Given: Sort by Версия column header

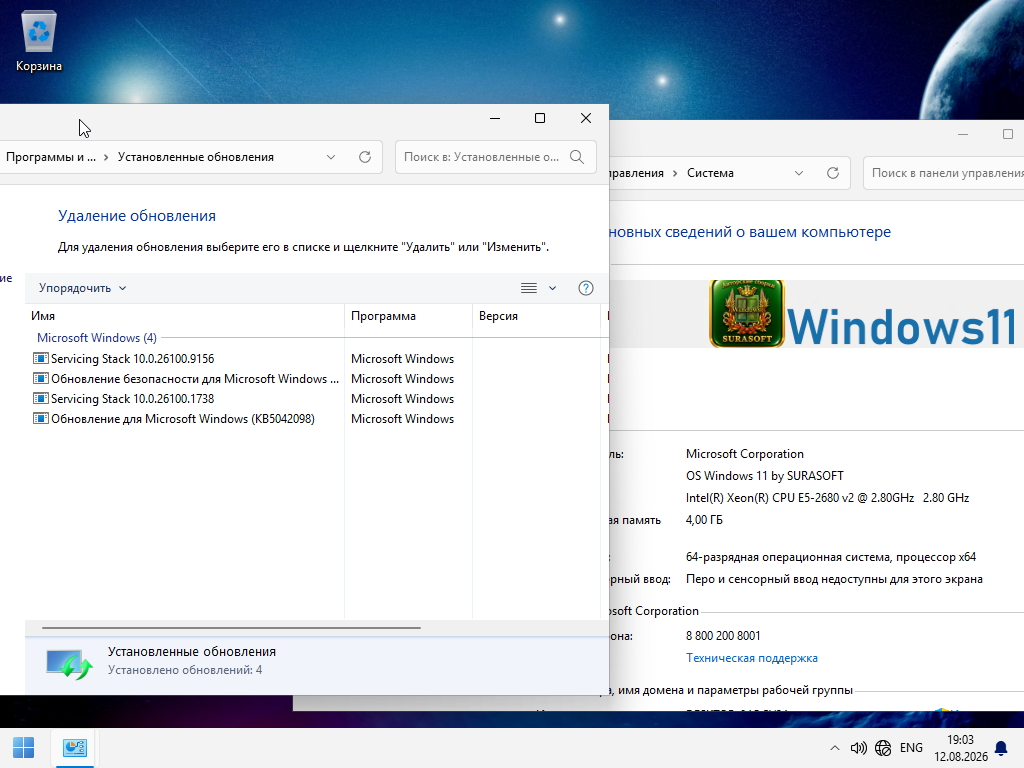Looking at the screenshot, I should 536,316.
